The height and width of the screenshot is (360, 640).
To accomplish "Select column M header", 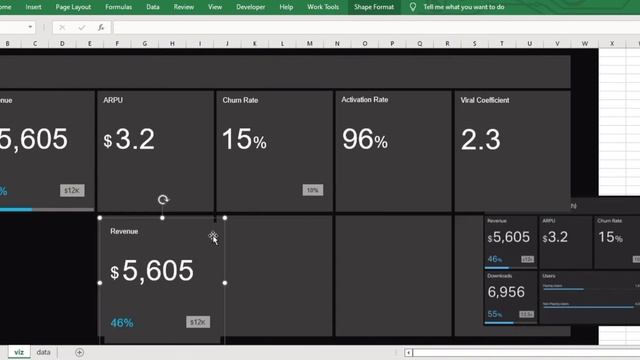I will (x=310, y=43).
